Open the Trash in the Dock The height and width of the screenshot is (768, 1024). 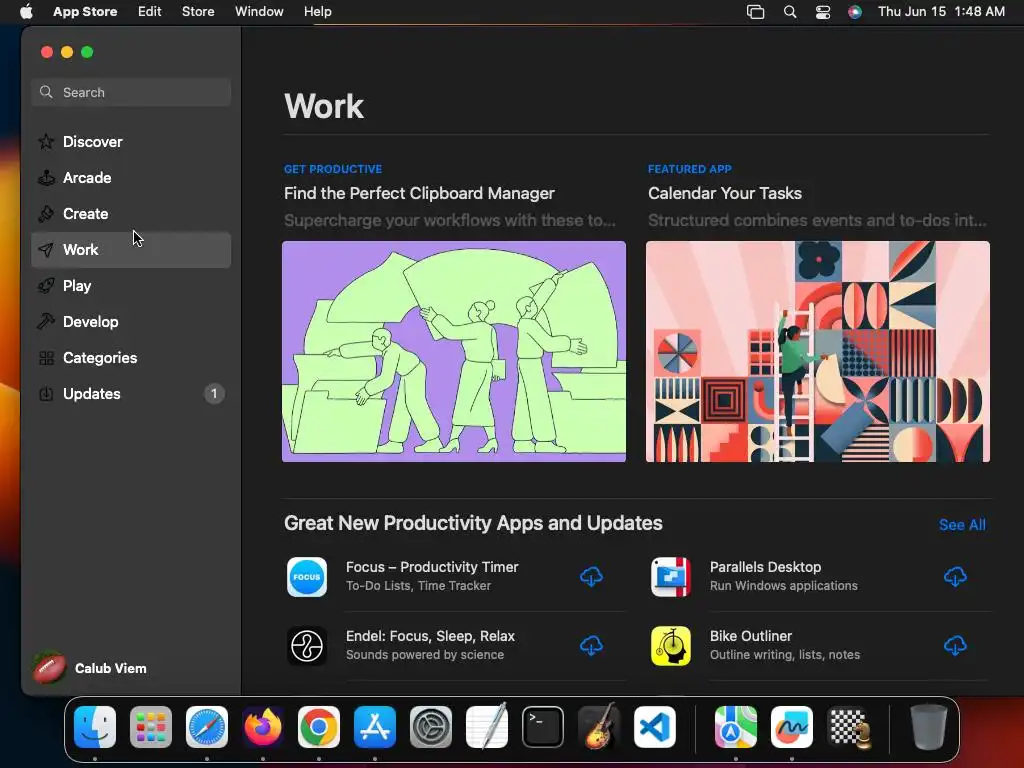(x=929, y=727)
